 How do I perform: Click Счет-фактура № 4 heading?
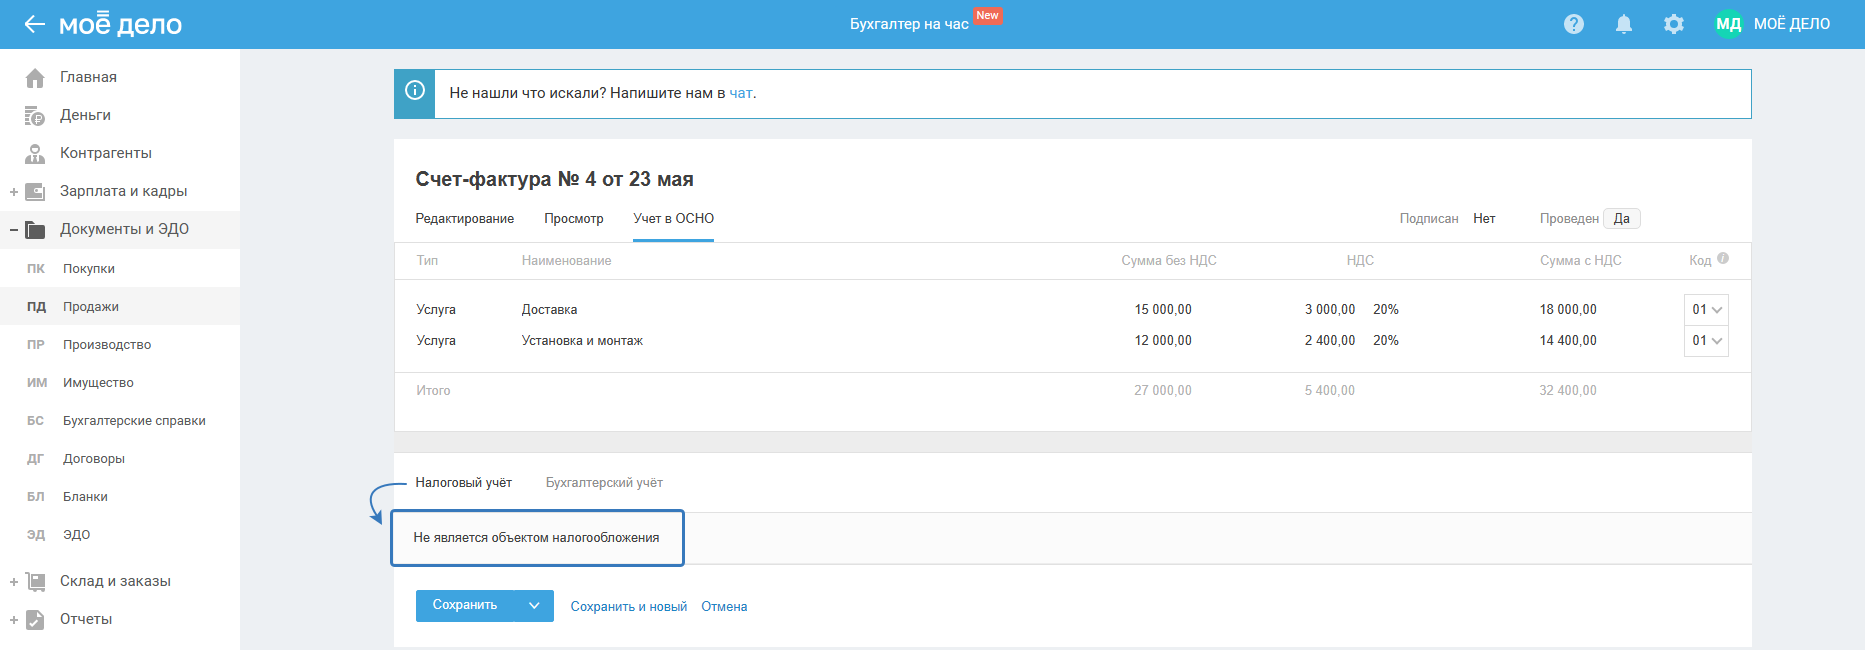(x=554, y=179)
